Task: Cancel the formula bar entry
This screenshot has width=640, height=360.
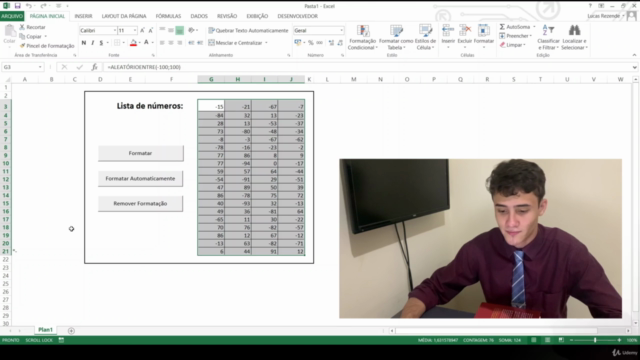Action: click(x=64, y=67)
